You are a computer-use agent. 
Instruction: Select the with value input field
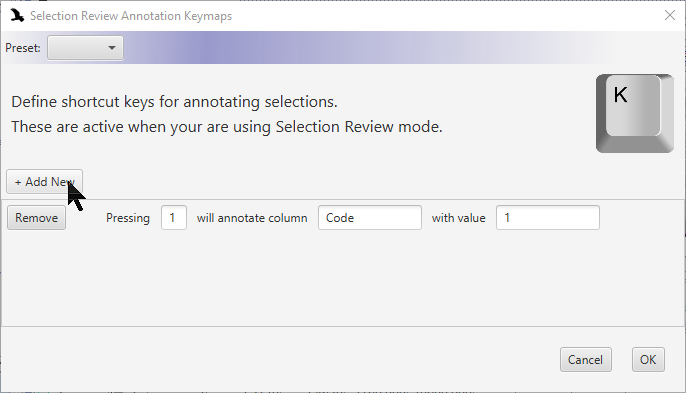pos(548,218)
